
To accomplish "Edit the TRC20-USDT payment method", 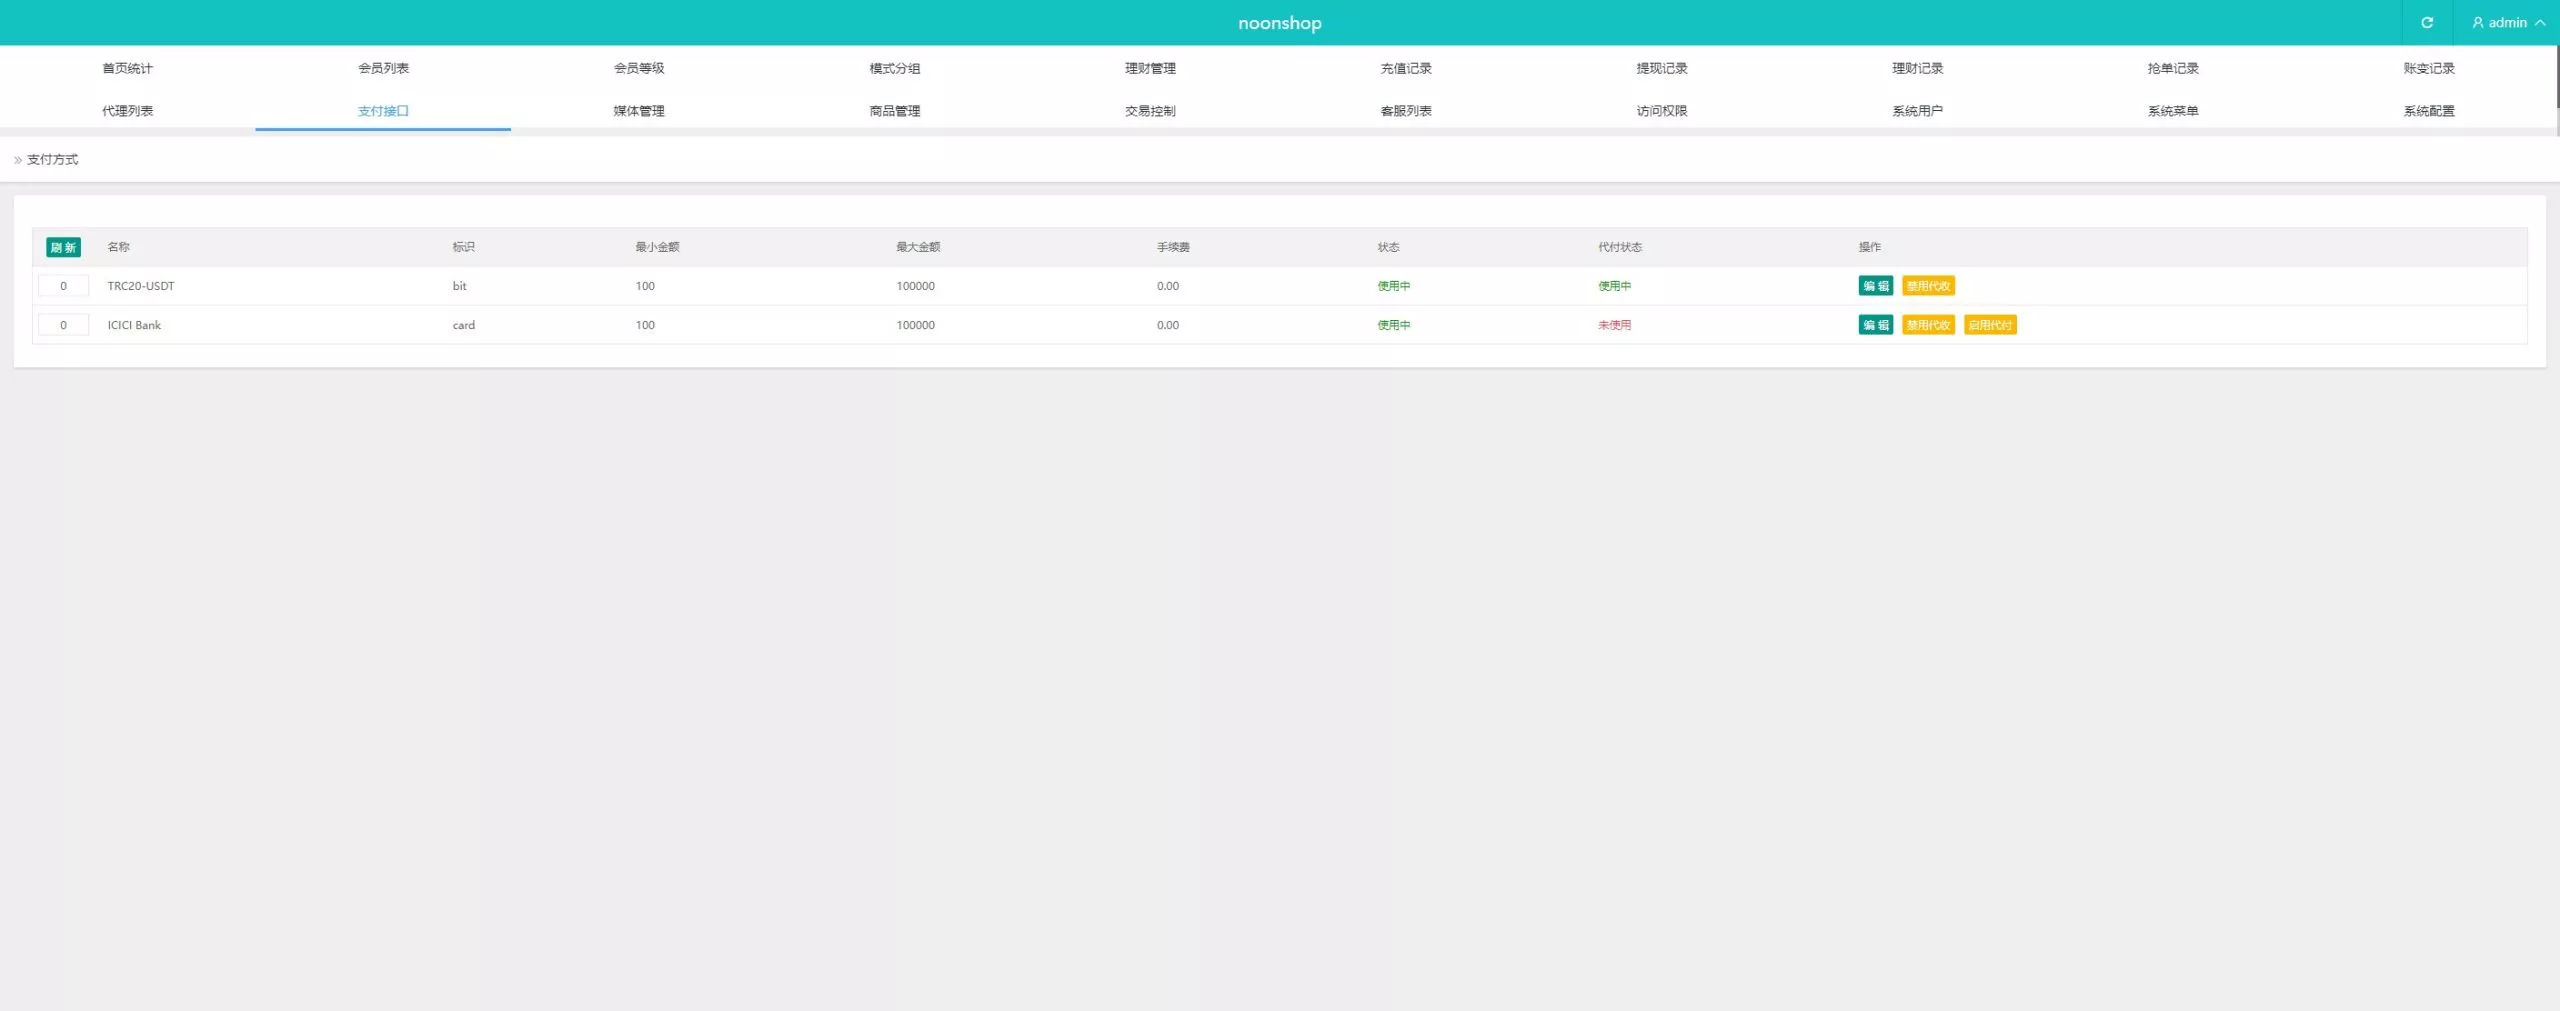I will [1875, 286].
